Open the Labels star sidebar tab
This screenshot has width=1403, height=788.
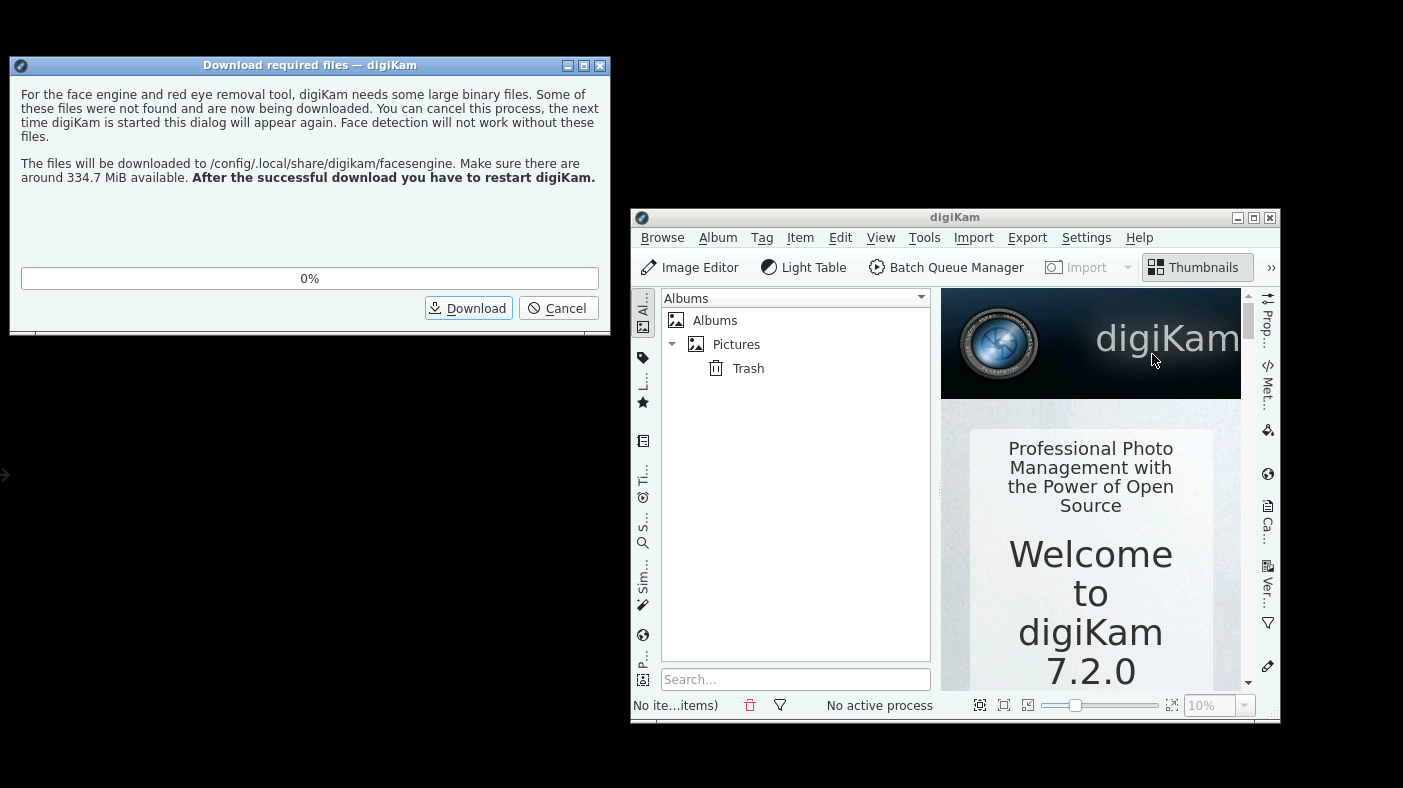click(643, 392)
